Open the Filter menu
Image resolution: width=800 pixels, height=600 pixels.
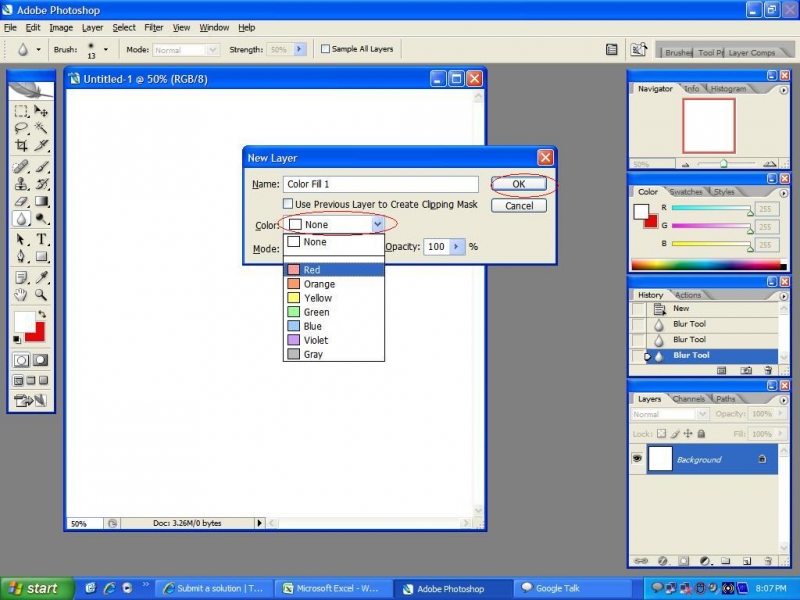154,27
